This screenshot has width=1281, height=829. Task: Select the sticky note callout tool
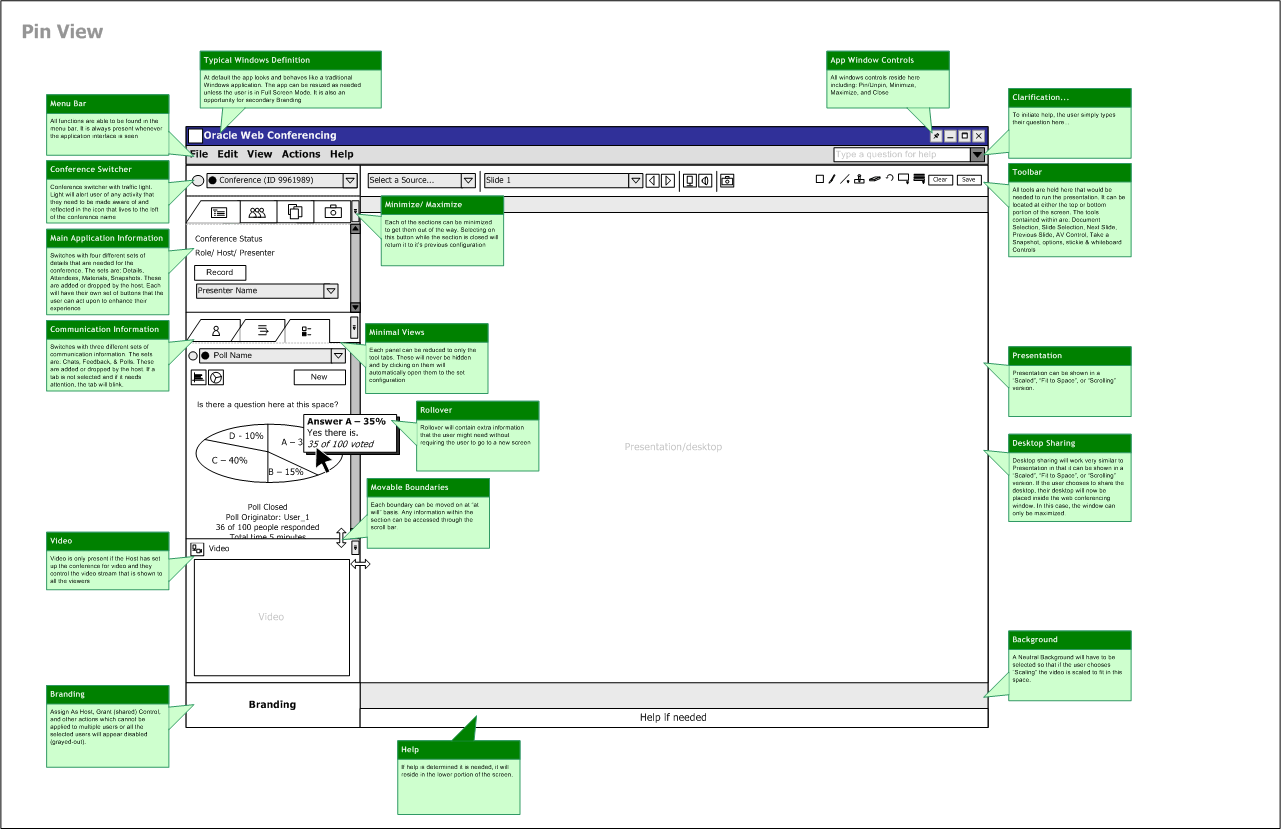(903, 179)
